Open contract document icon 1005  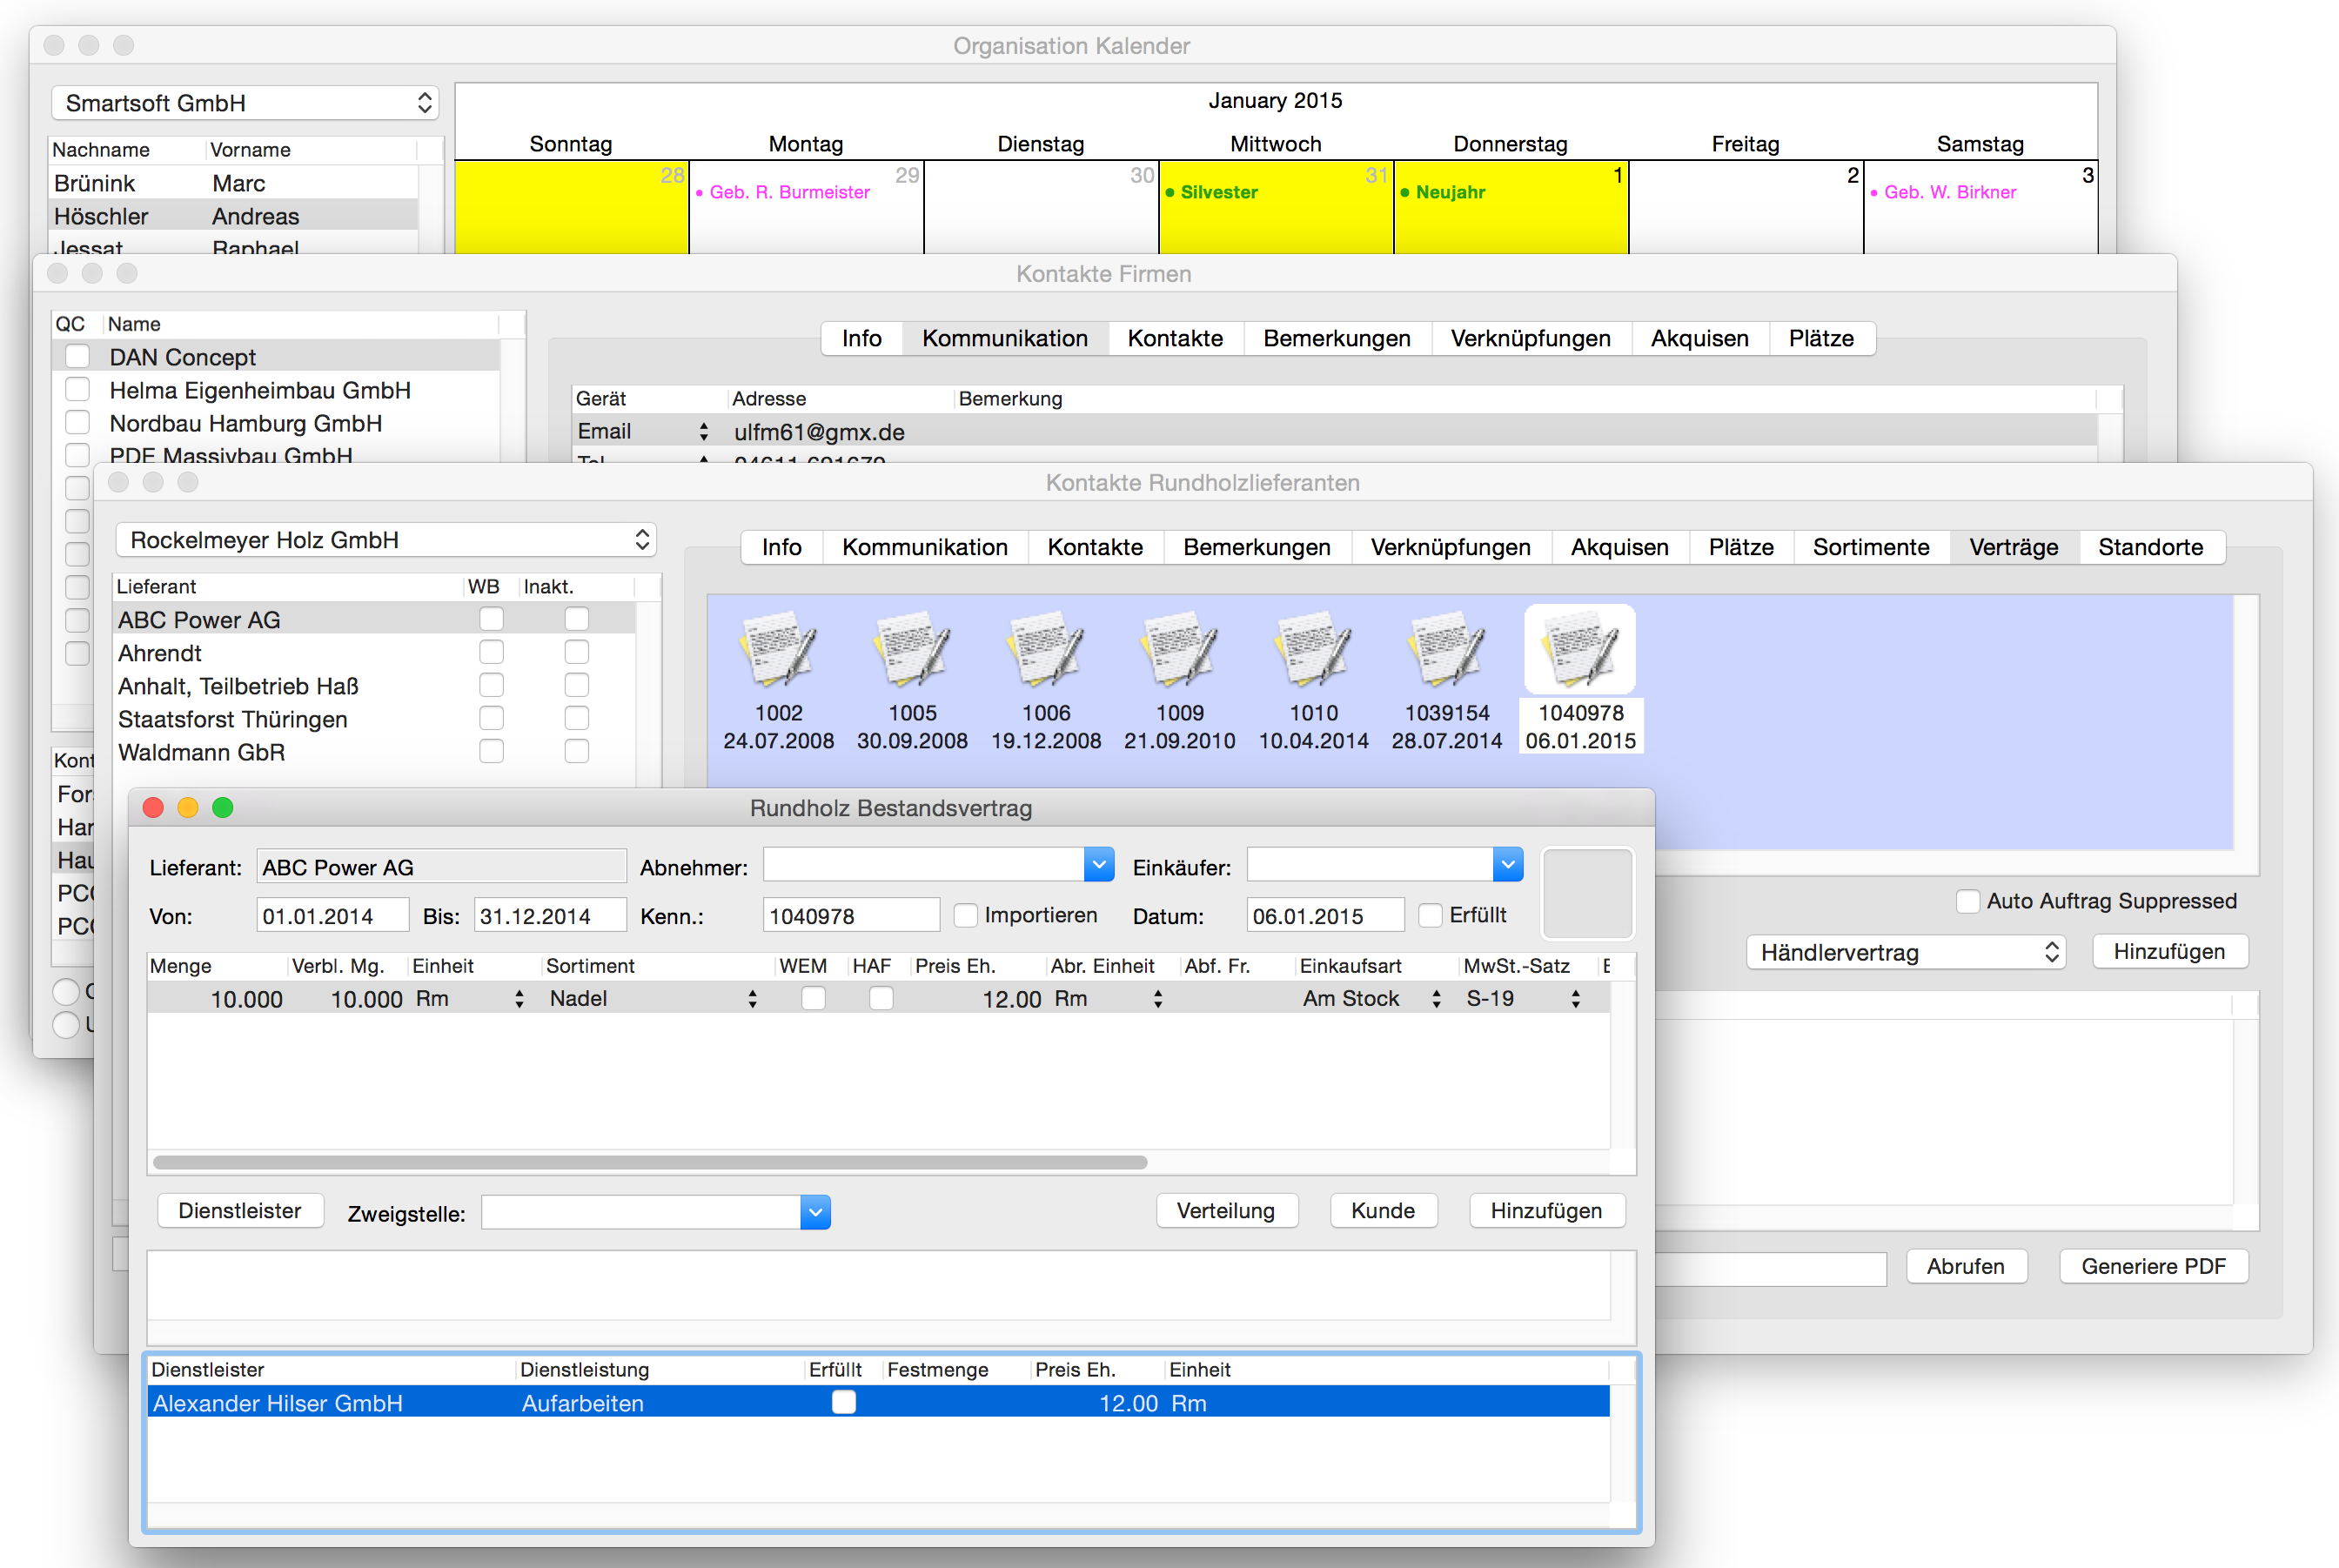pyautogui.click(x=912, y=650)
